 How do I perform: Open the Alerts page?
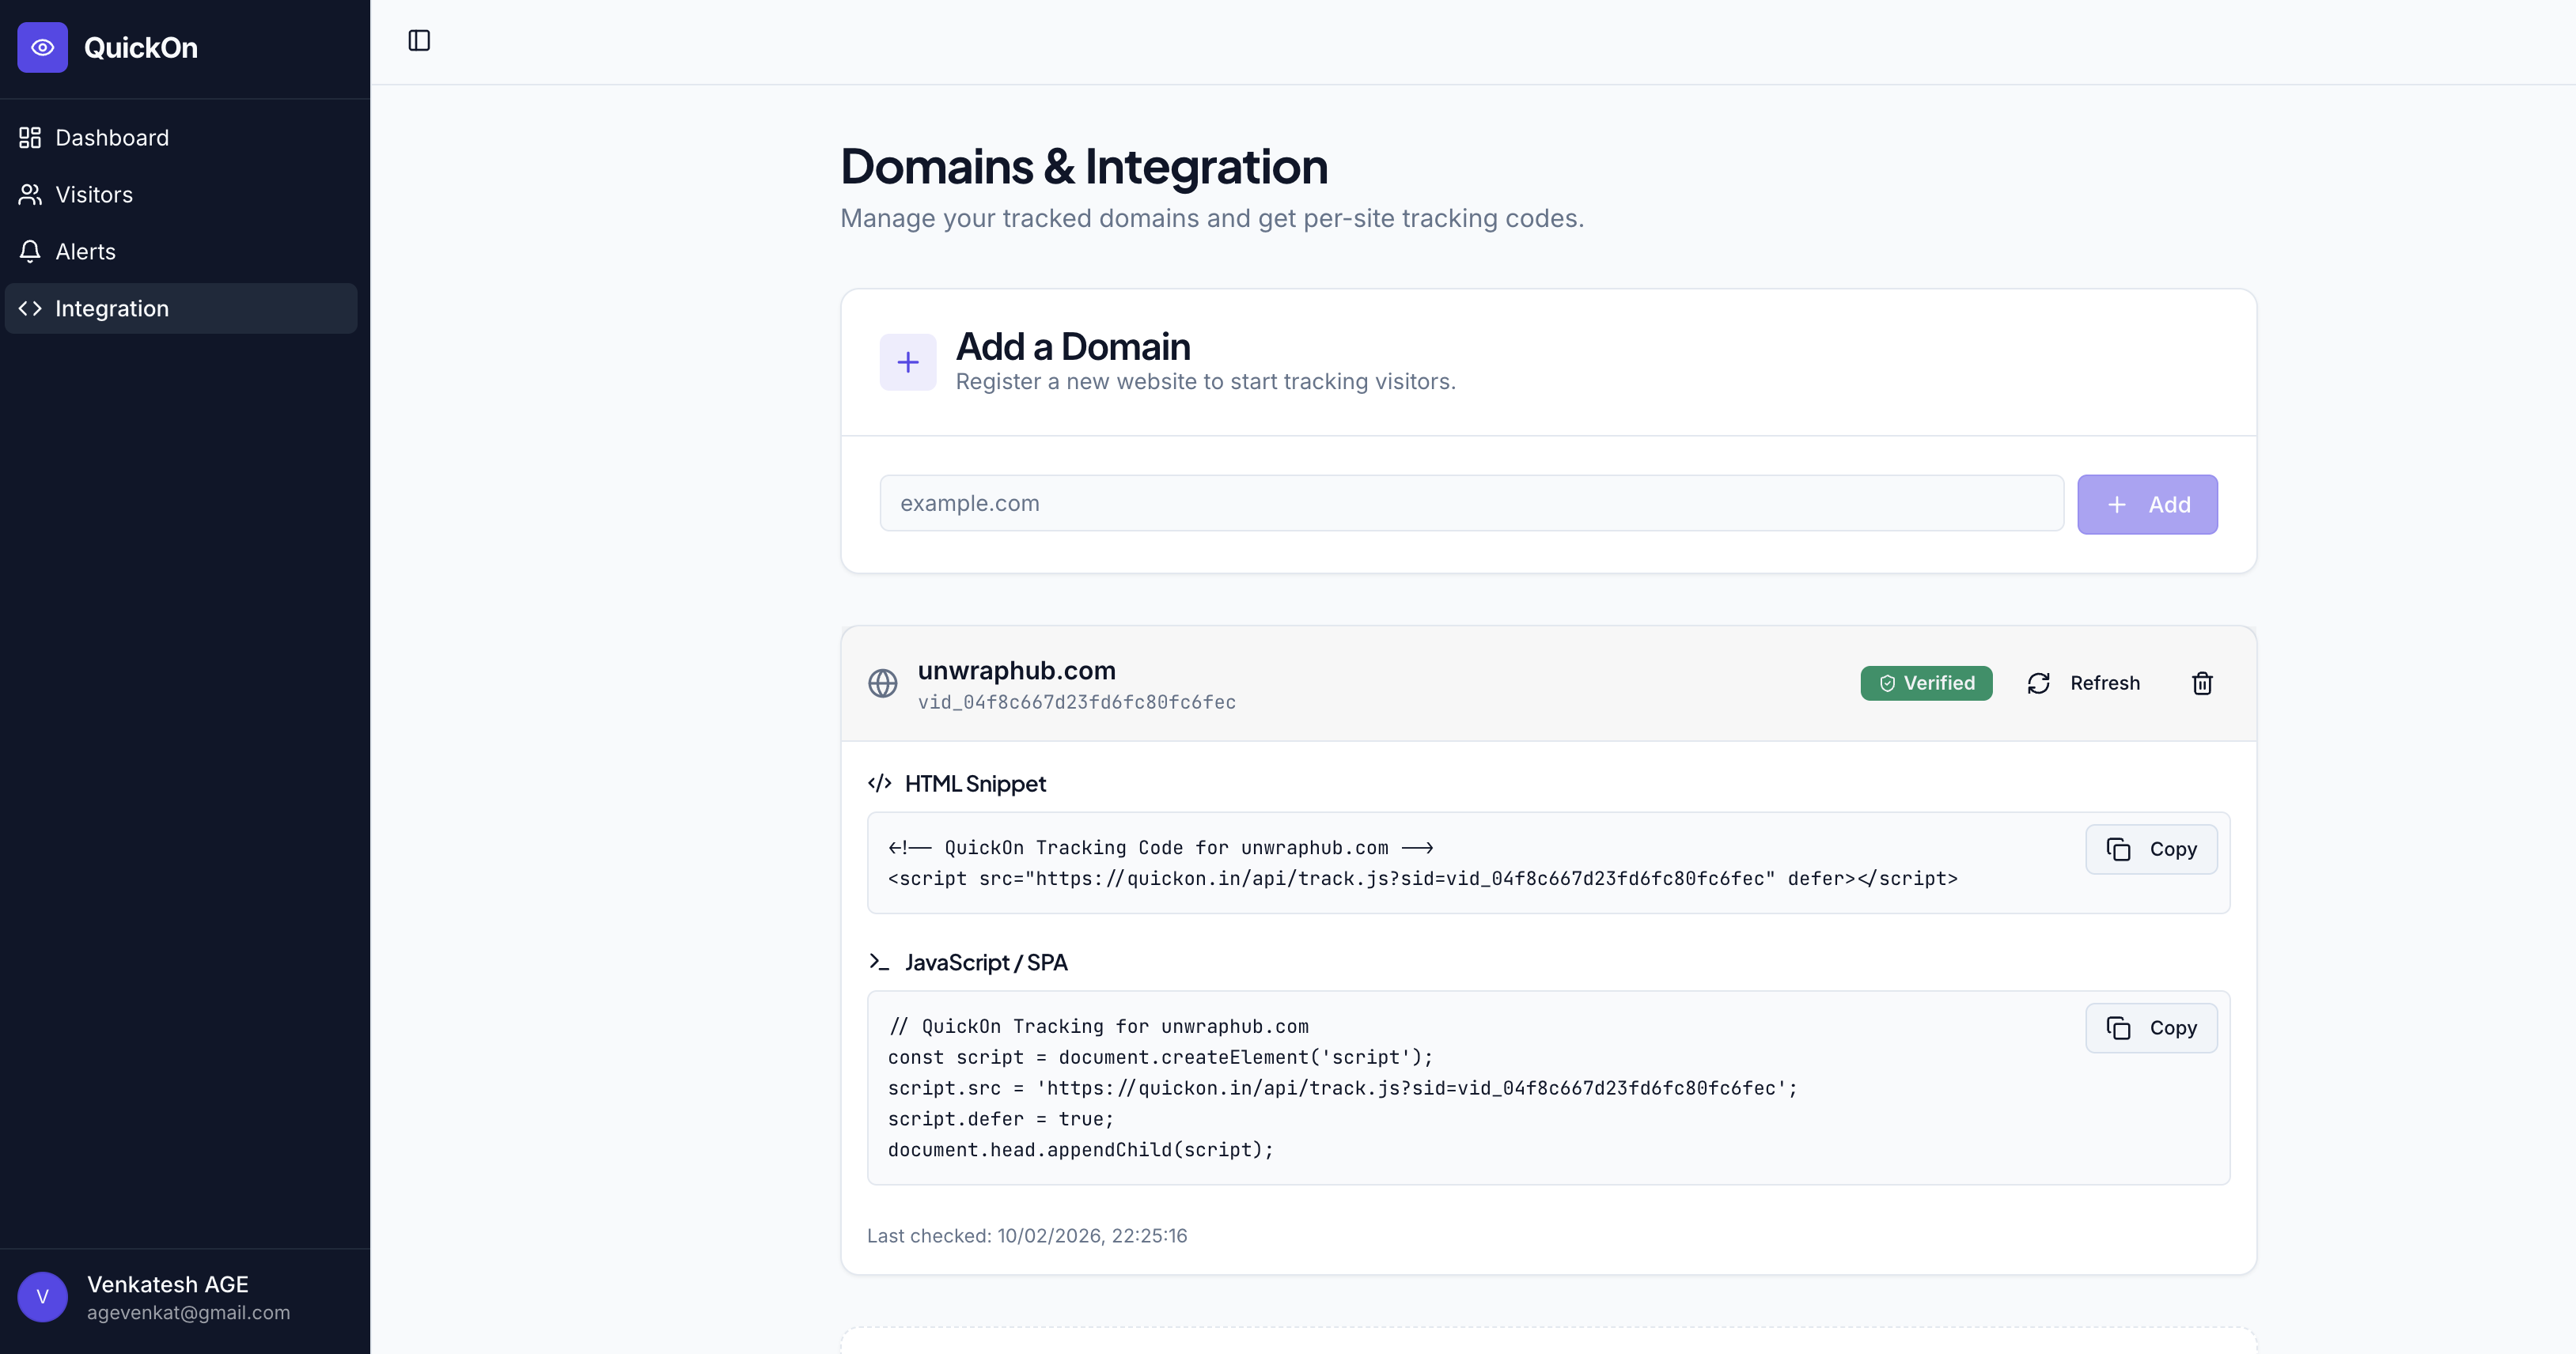[85, 252]
